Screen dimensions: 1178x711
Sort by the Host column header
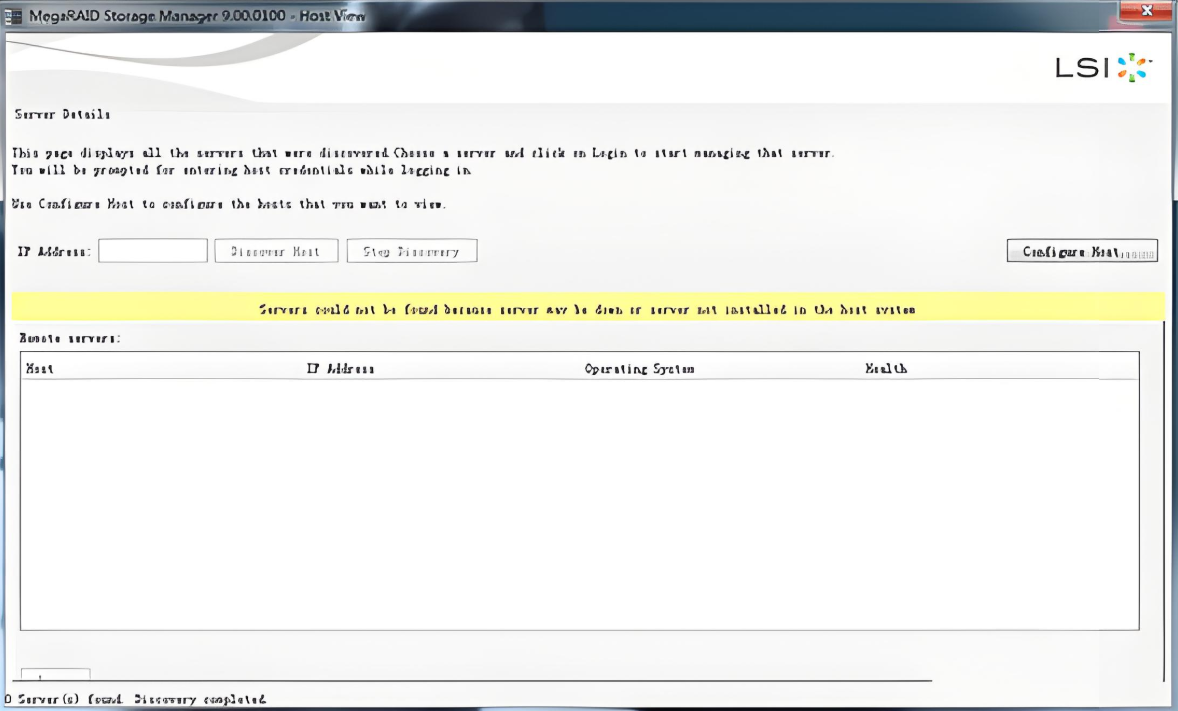39,369
